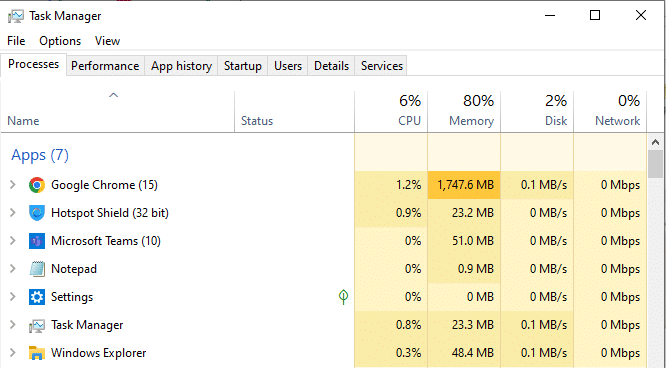Image resolution: width=666 pixels, height=368 pixels.
Task: Open the Users tab
Action: click(x=288, y=66)
